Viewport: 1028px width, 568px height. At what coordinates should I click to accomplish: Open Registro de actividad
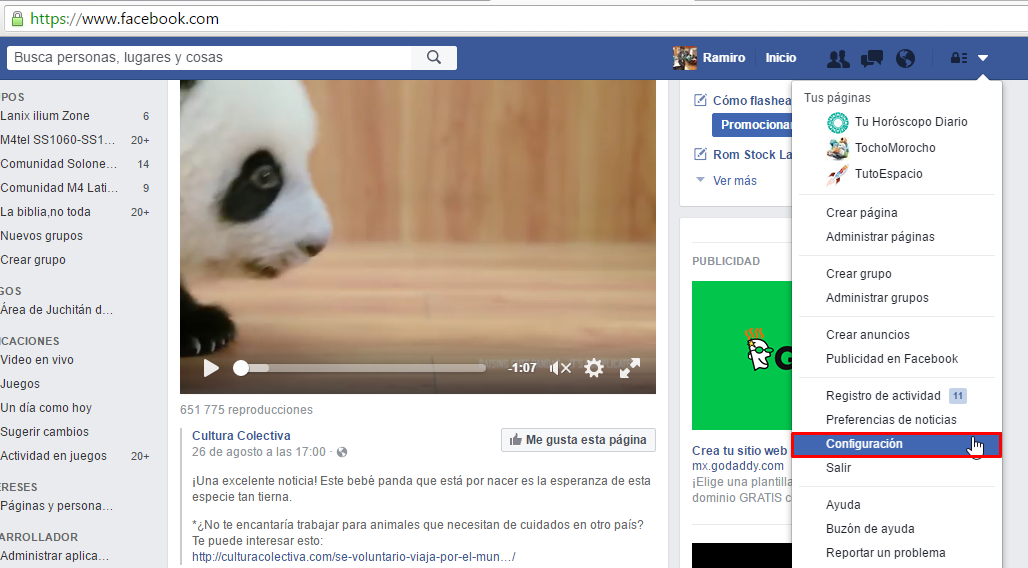[883, 396]
